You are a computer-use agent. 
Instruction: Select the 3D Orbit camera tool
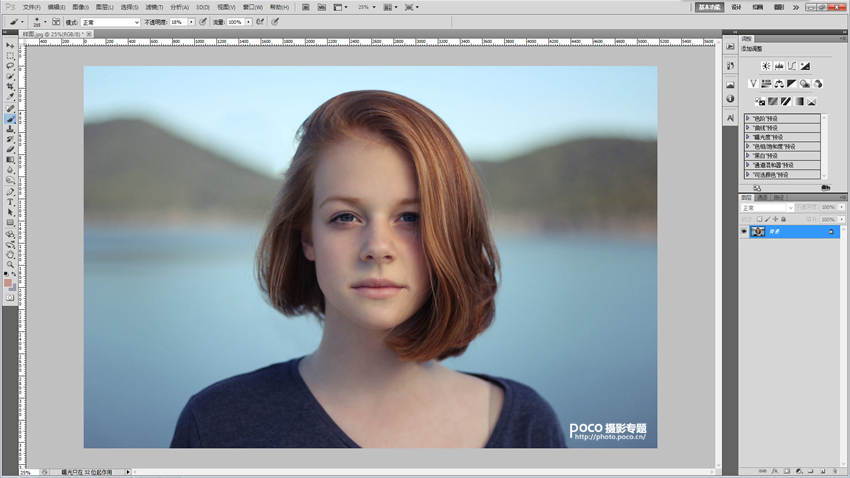[10, 245]
